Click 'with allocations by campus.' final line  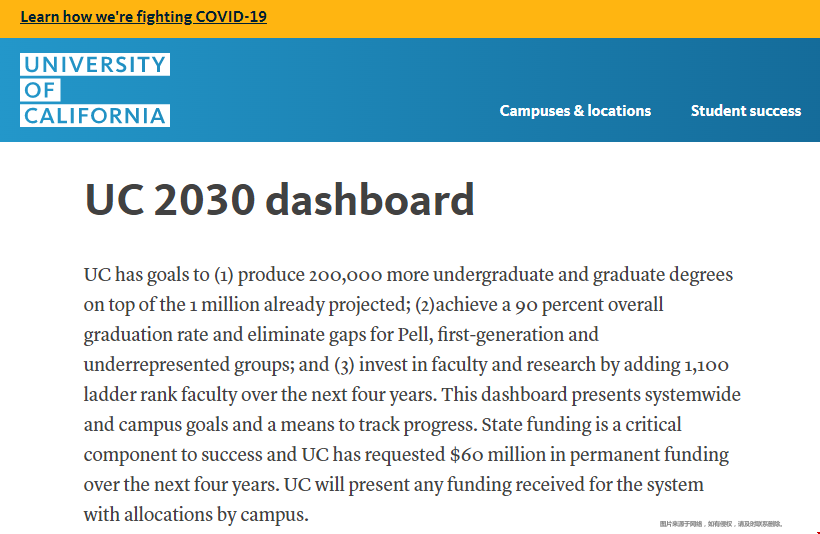[196, 515]
